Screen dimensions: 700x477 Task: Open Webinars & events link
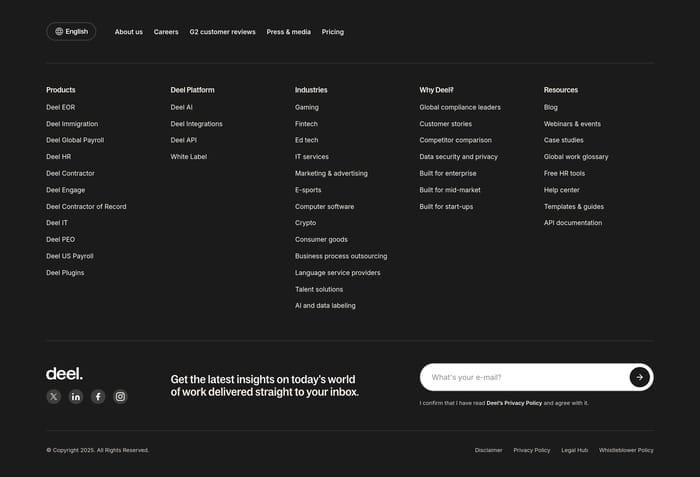pos(572,124)
